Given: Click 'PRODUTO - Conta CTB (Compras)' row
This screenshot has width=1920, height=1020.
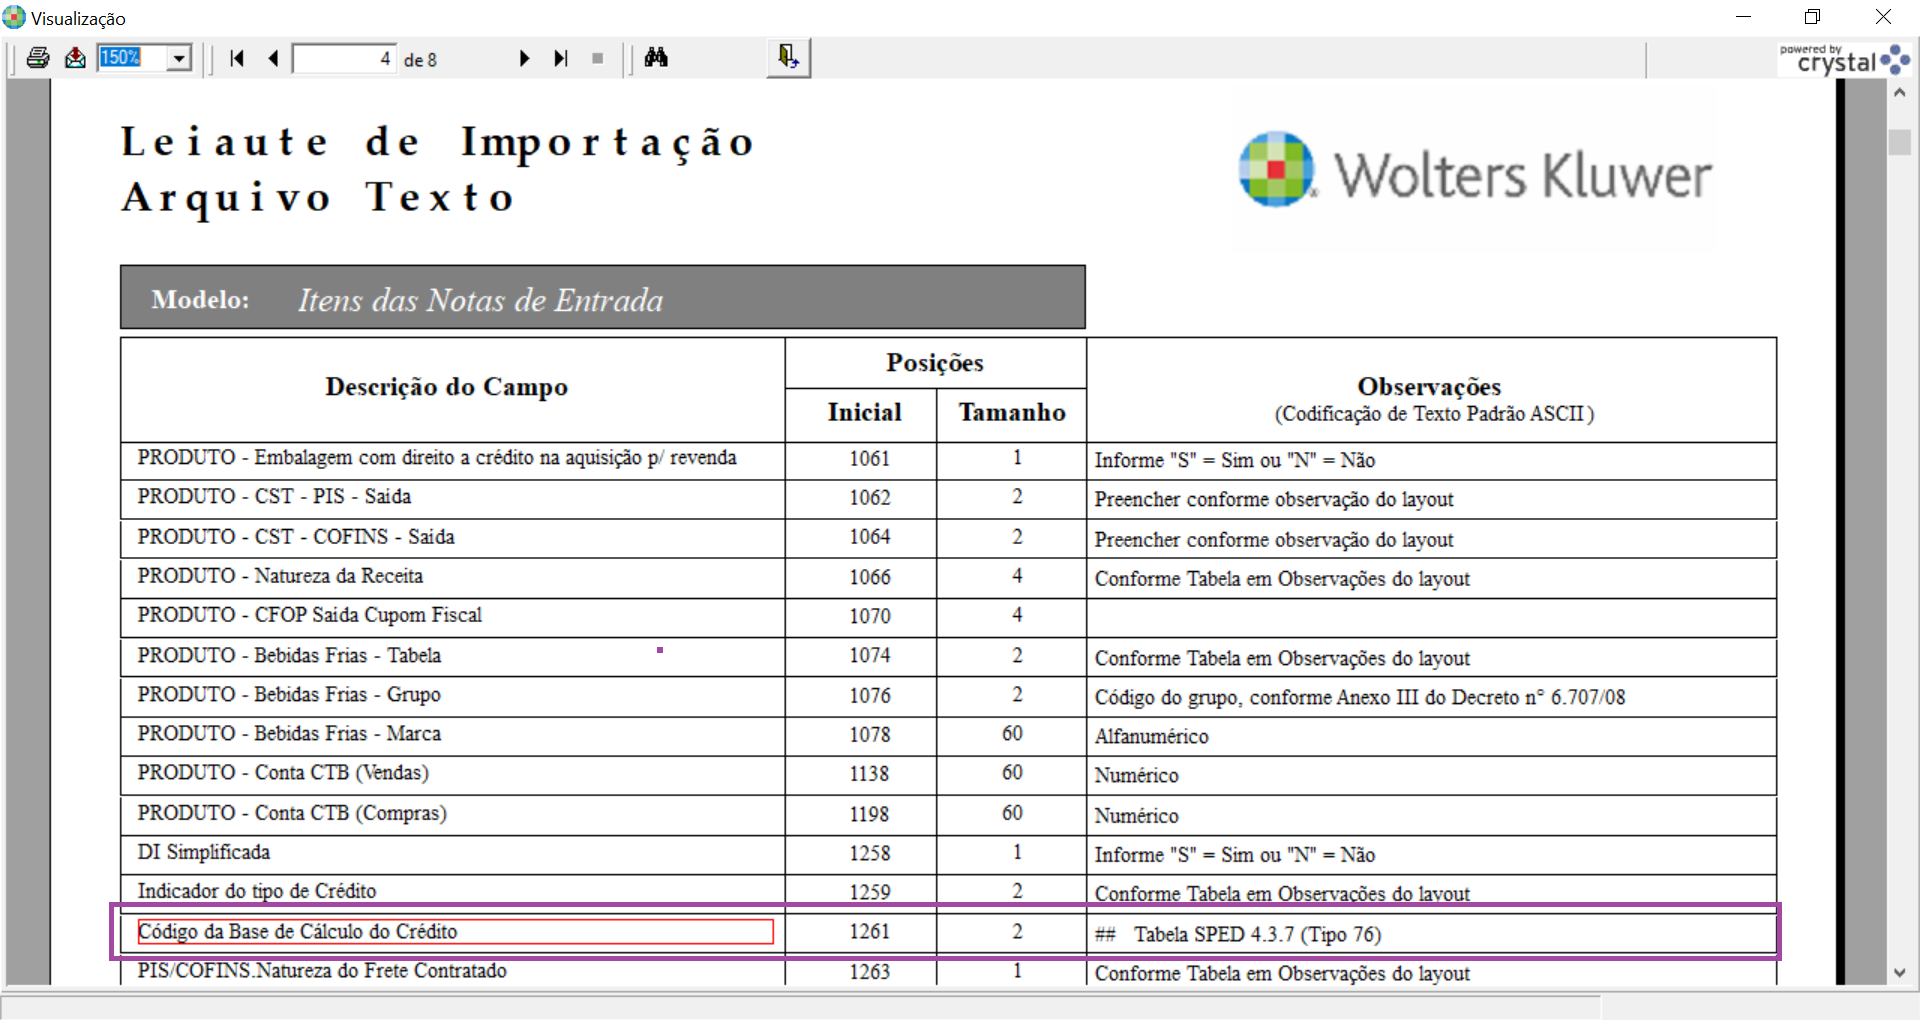Looking at the screenshot, I should tap(949, 814).
